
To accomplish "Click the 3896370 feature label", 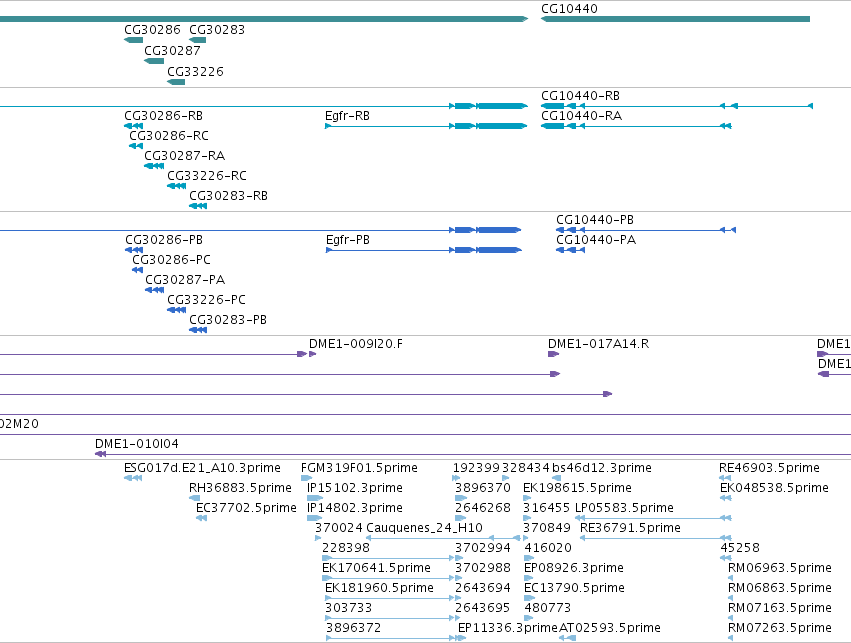I will pyautogui.click(x=483, y=488).
